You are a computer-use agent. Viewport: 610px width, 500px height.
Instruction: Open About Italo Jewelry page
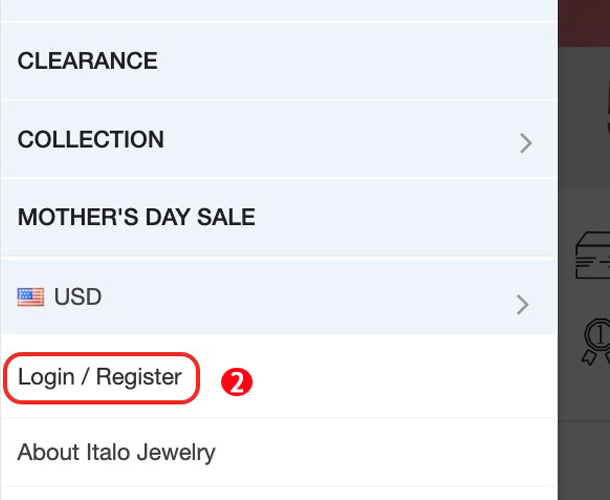tap(116, 452)
